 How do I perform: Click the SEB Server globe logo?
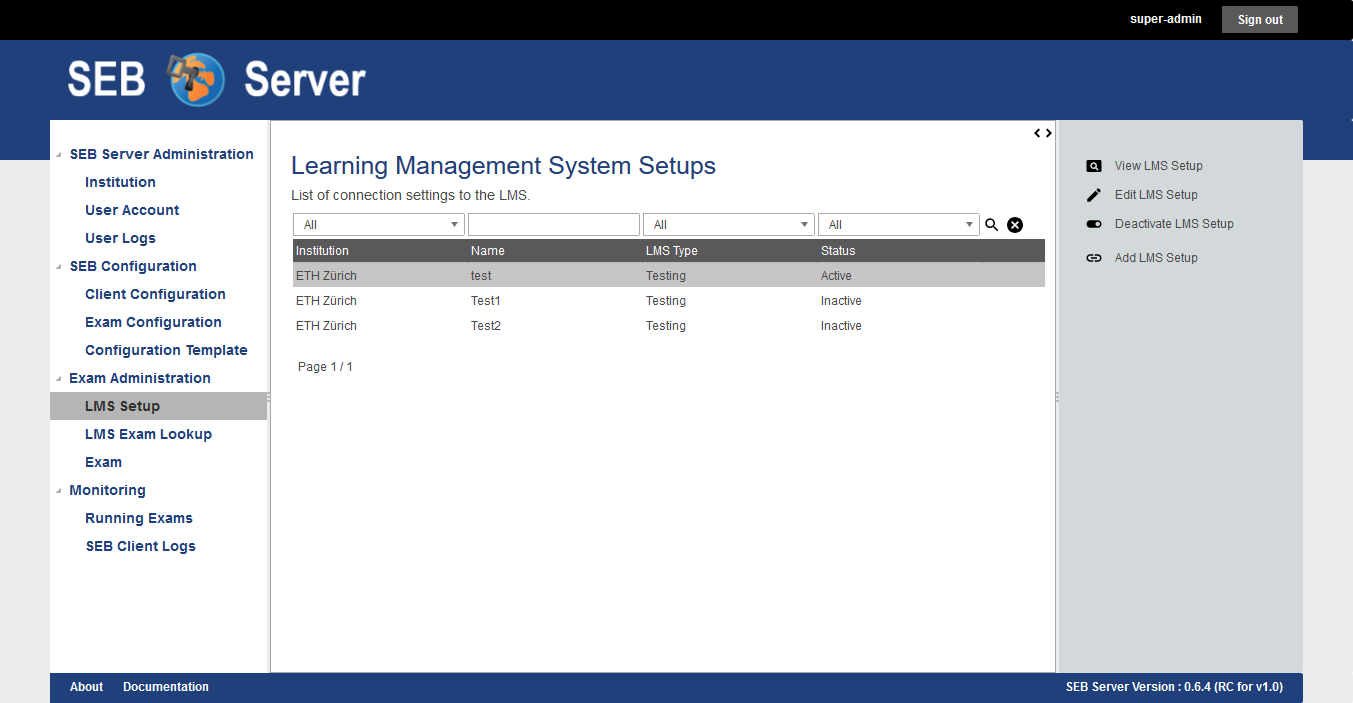click(197, 80)
